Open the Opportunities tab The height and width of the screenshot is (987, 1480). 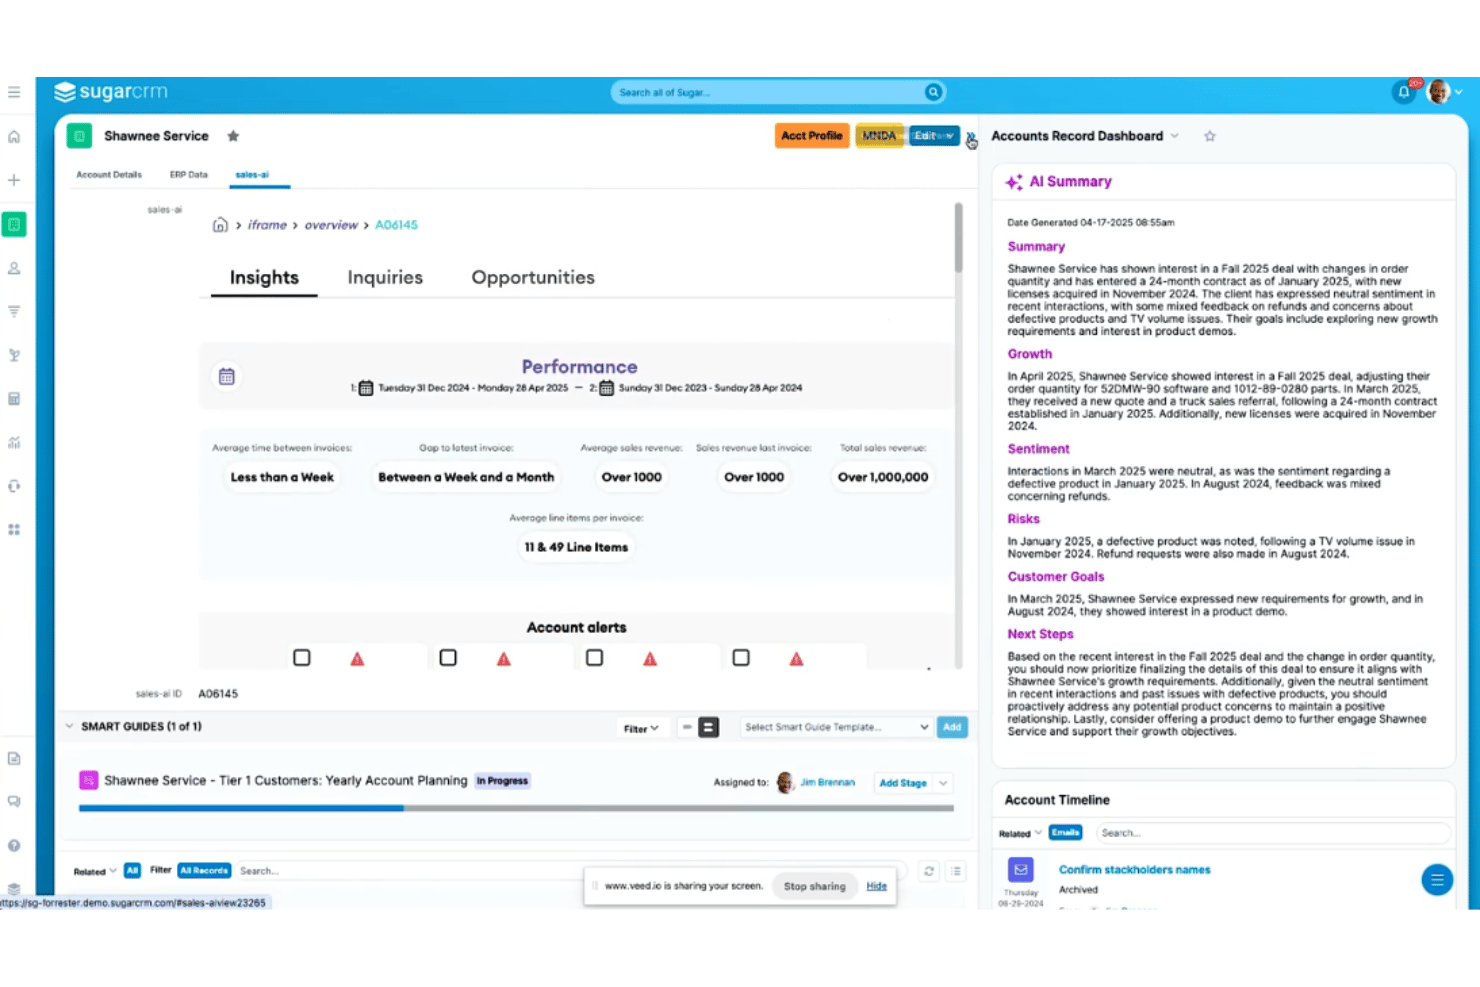pos(533,278)
